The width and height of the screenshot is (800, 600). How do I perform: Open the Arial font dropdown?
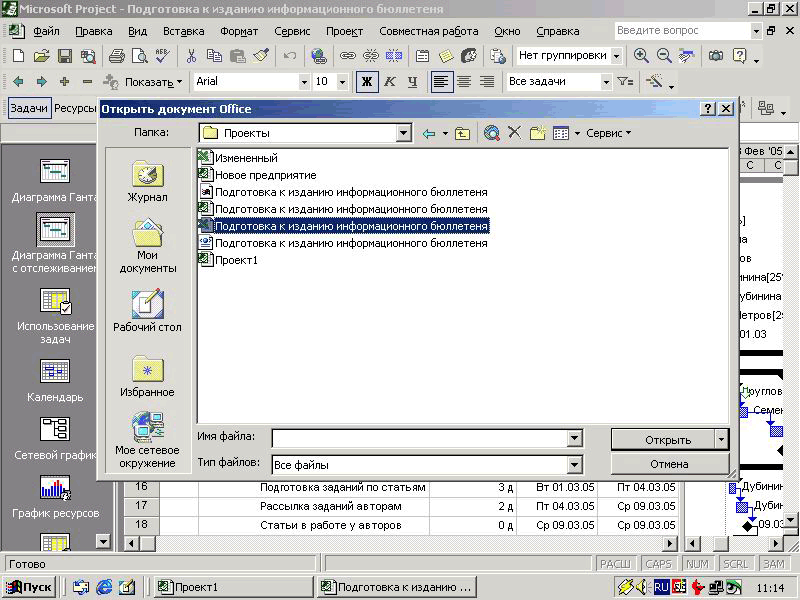(304, 82)
